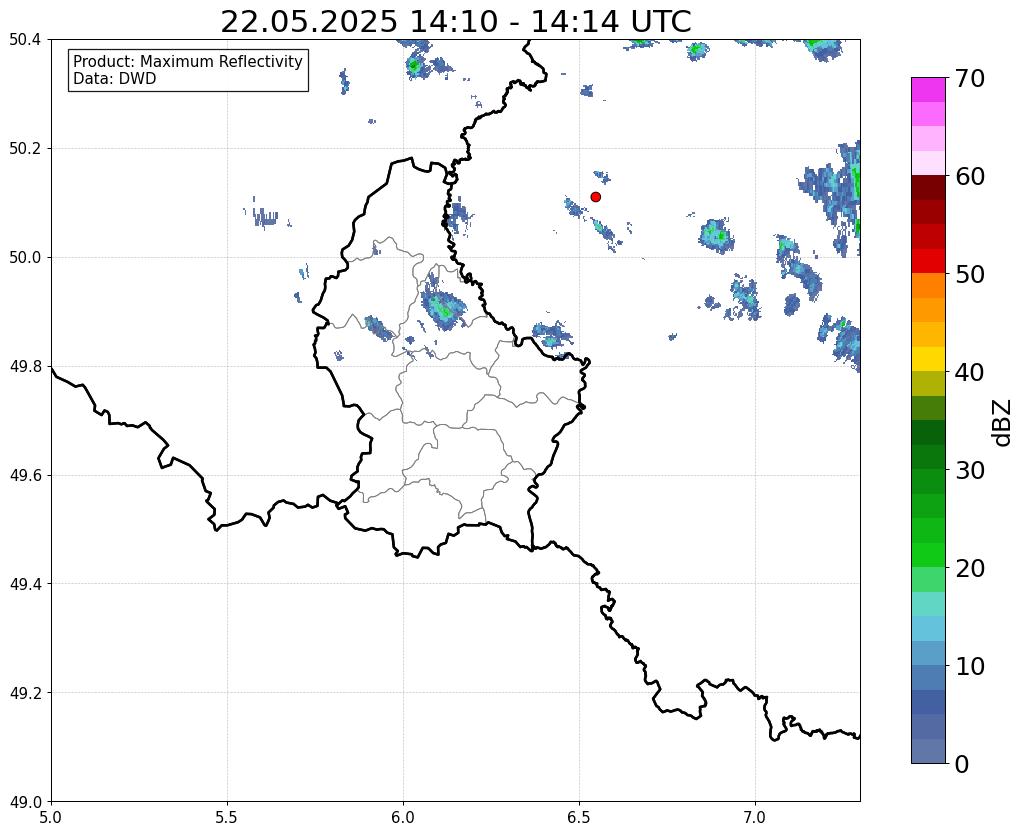The image size is (1023, 834).
Task: Click the colorbar tick label '10'
Action: (x=970, y=666)
